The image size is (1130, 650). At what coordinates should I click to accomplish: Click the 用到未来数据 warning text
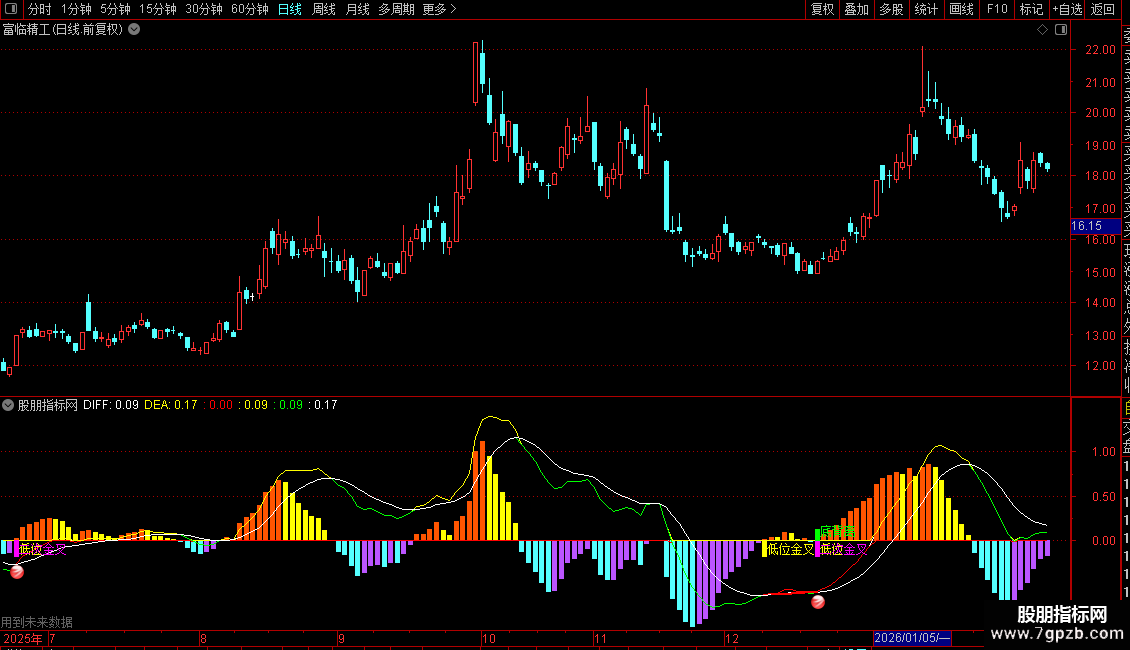point(37,622)
